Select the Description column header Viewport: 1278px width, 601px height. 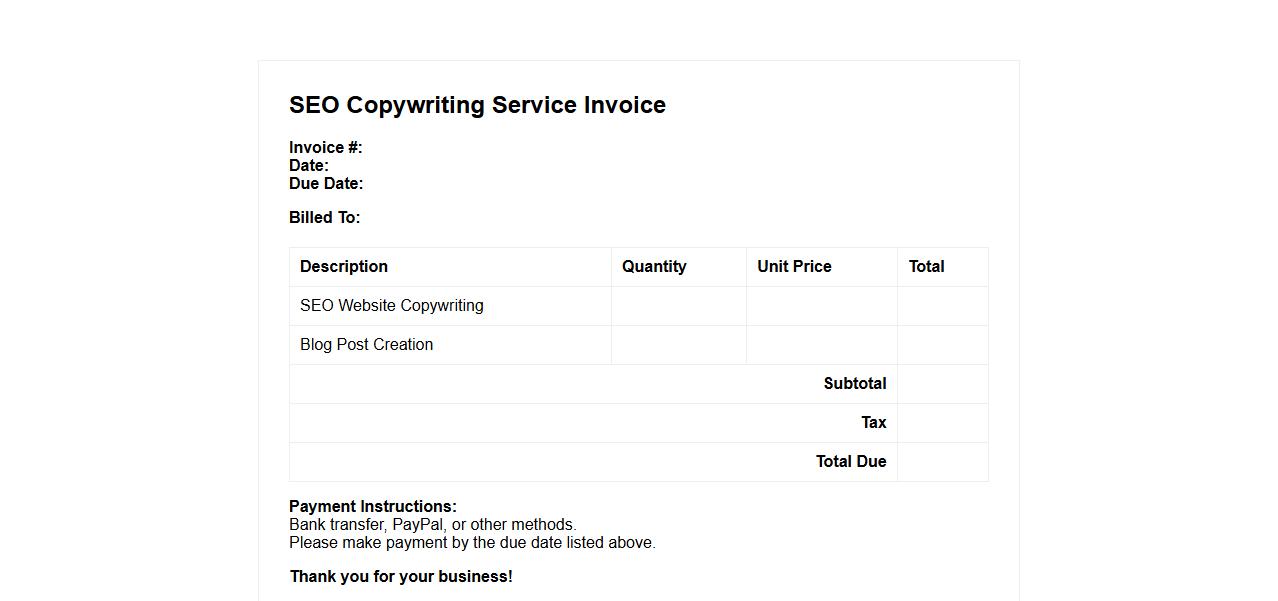coord(344,267)
